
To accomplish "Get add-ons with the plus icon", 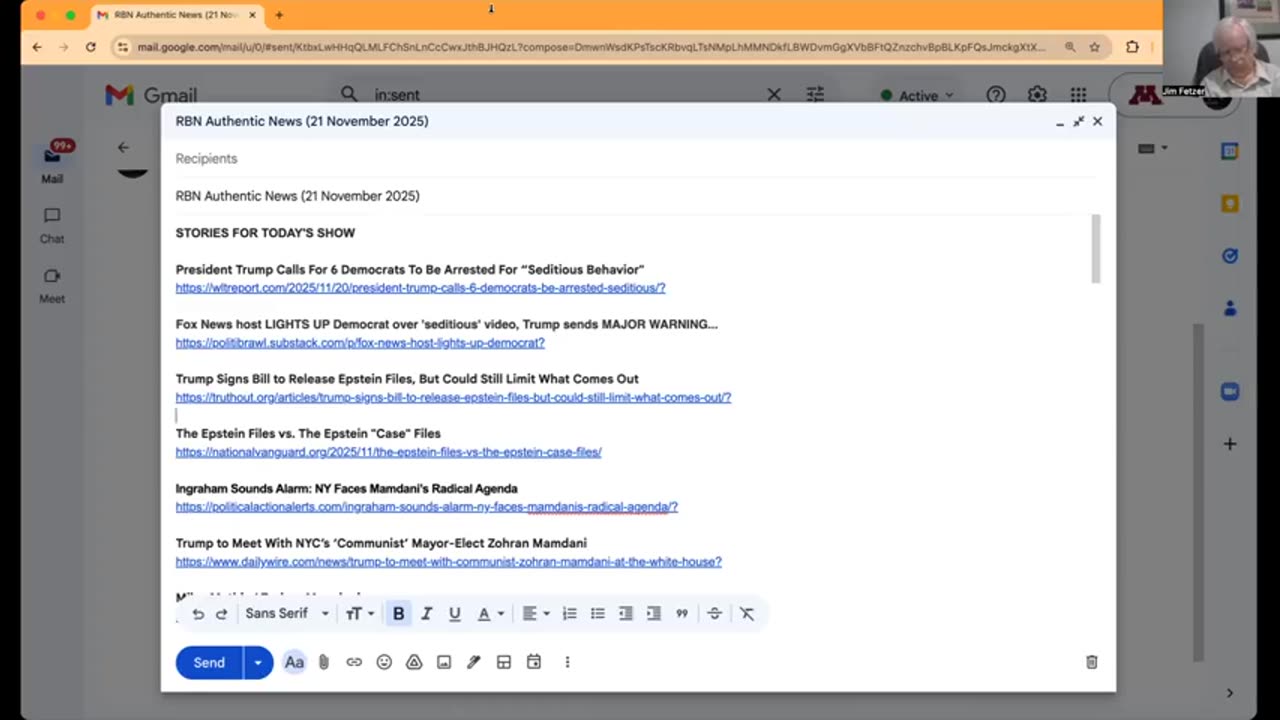I will (x=1230, y=444).
